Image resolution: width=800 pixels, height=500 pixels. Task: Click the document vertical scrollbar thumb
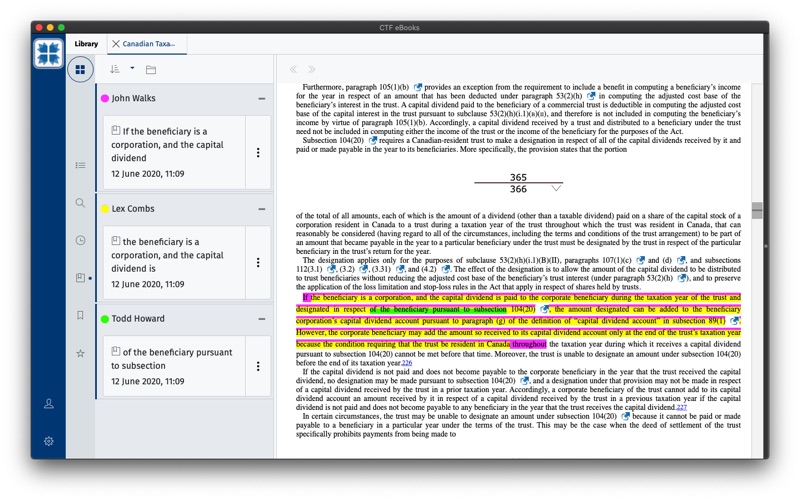pyautogui.click(x=757, y=210)
